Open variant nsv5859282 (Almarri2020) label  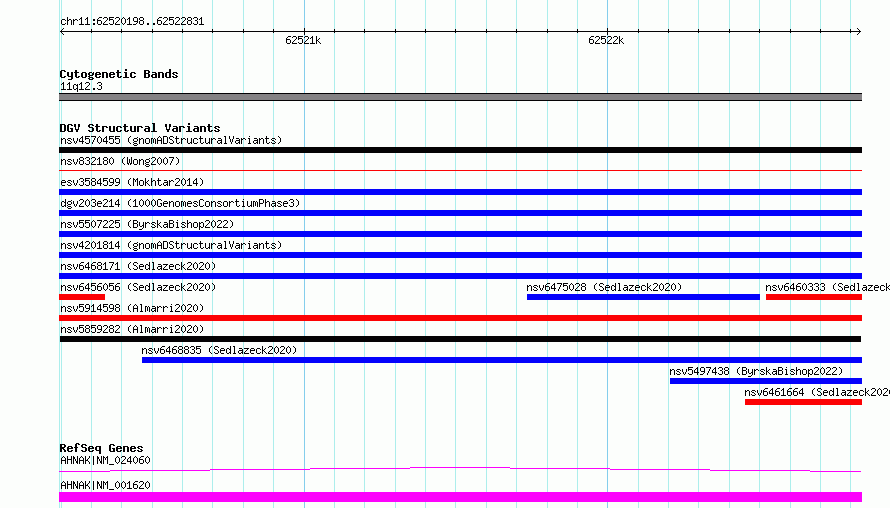click(x=132, y=329)
